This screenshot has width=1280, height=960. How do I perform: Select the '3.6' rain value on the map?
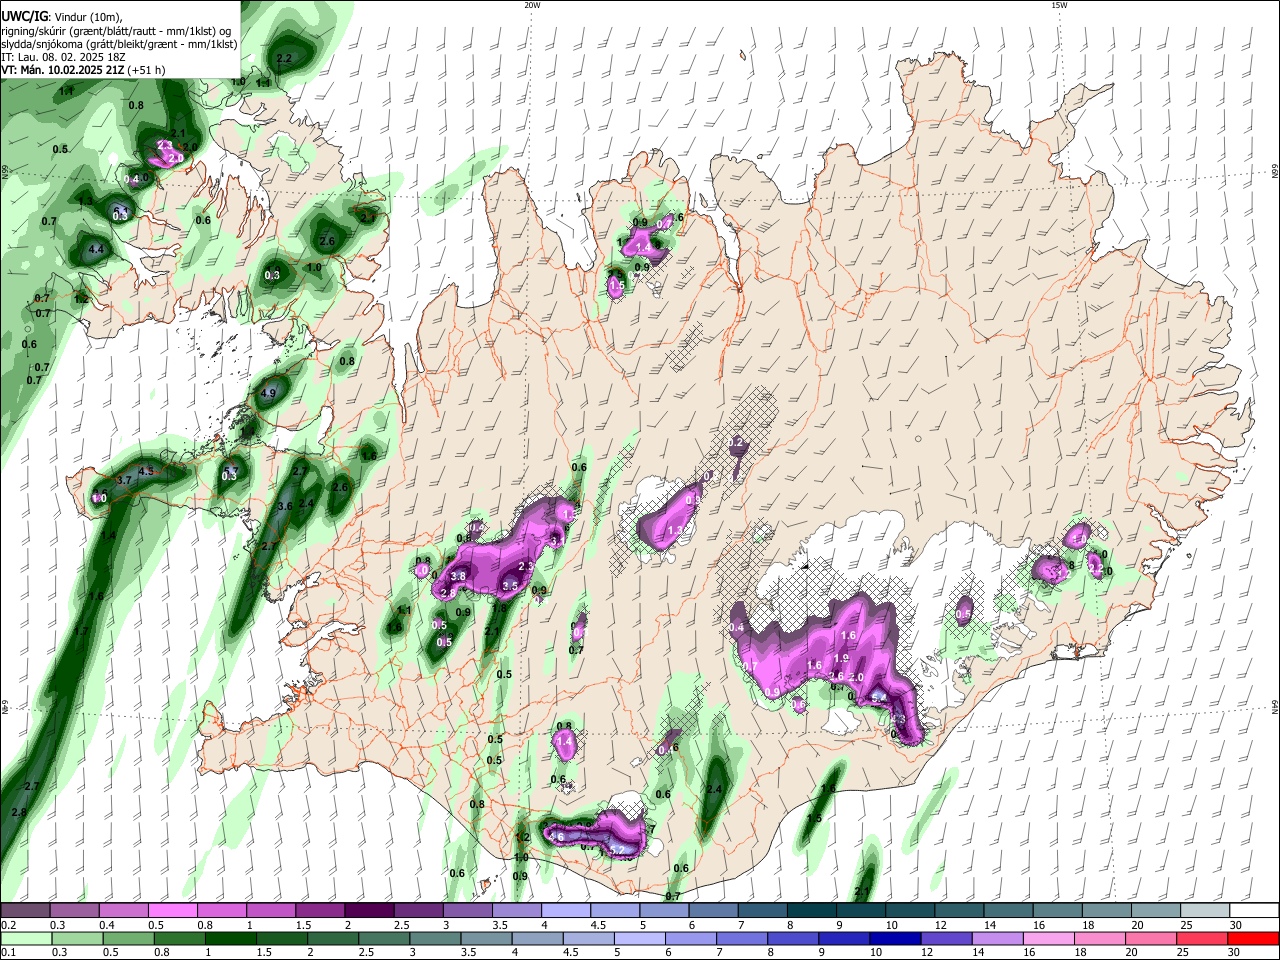point(285,507)
